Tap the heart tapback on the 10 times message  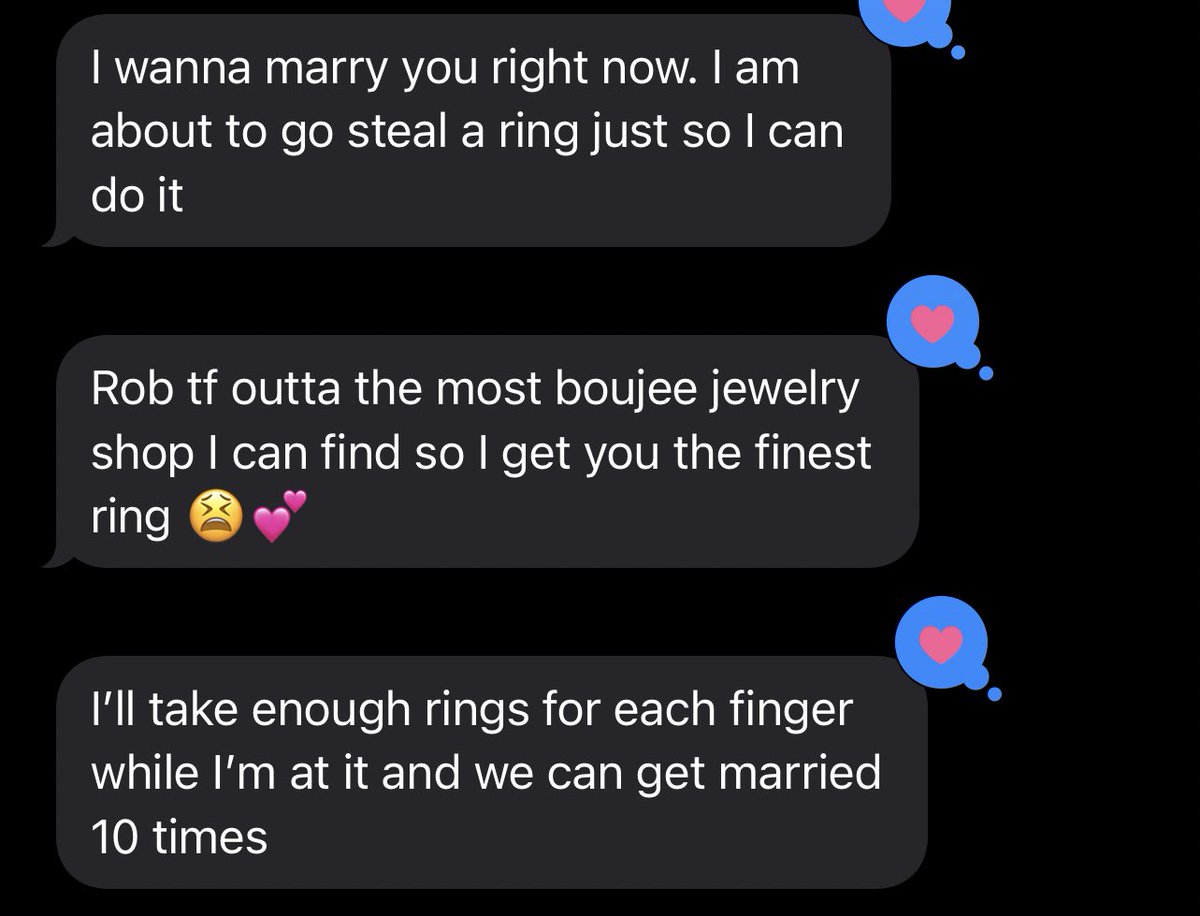[941, 644]
